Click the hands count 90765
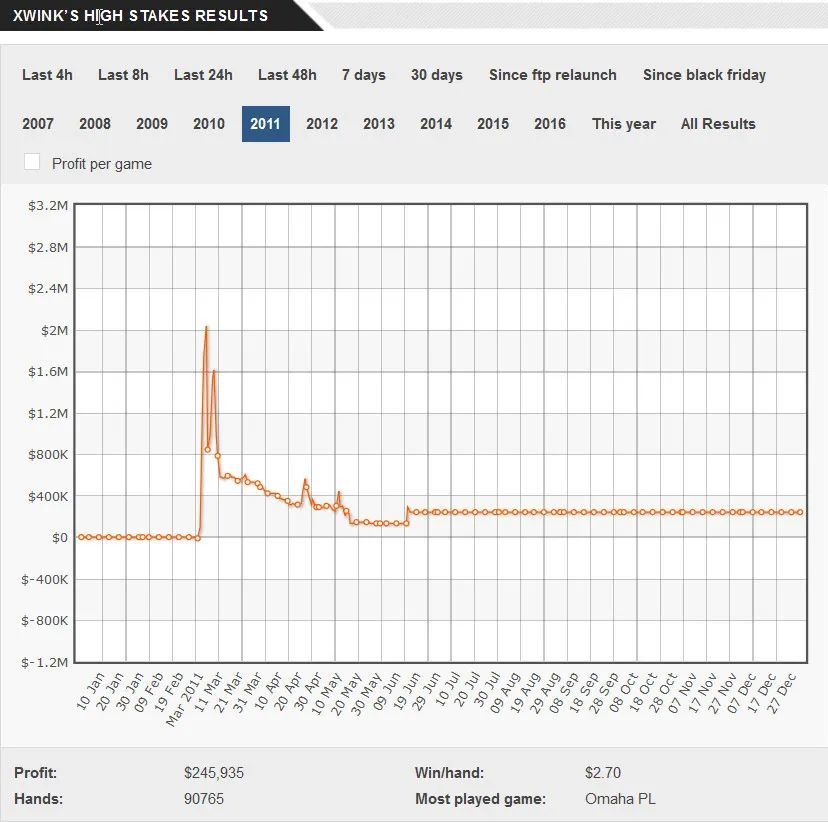828x822 pixels. coord(204,798)
